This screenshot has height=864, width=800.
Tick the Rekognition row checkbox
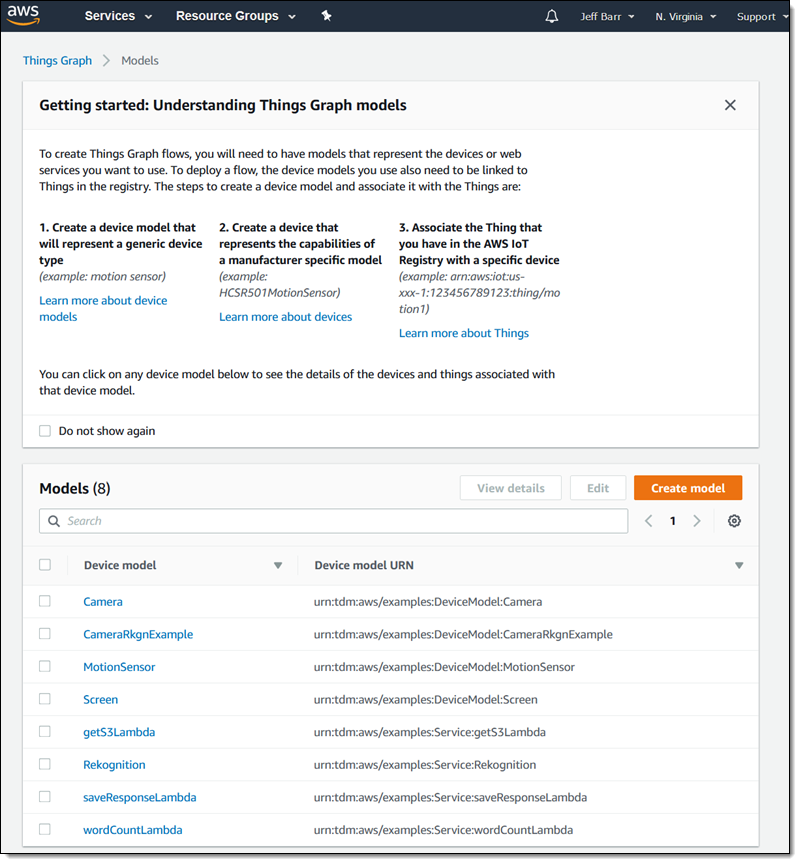coord(45,764)
